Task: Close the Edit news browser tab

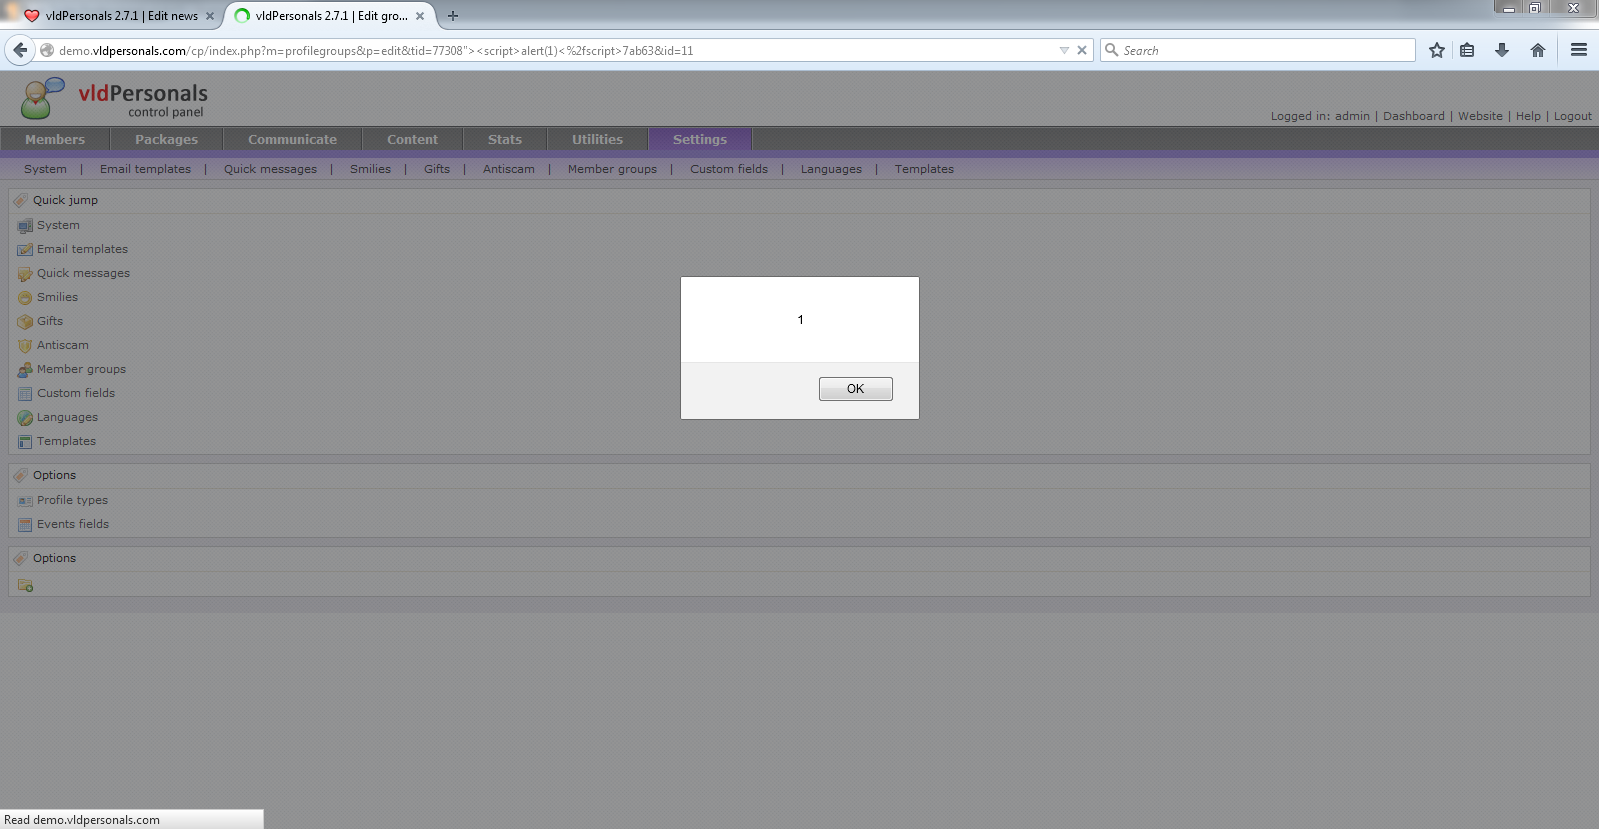Action: [209, 16]
